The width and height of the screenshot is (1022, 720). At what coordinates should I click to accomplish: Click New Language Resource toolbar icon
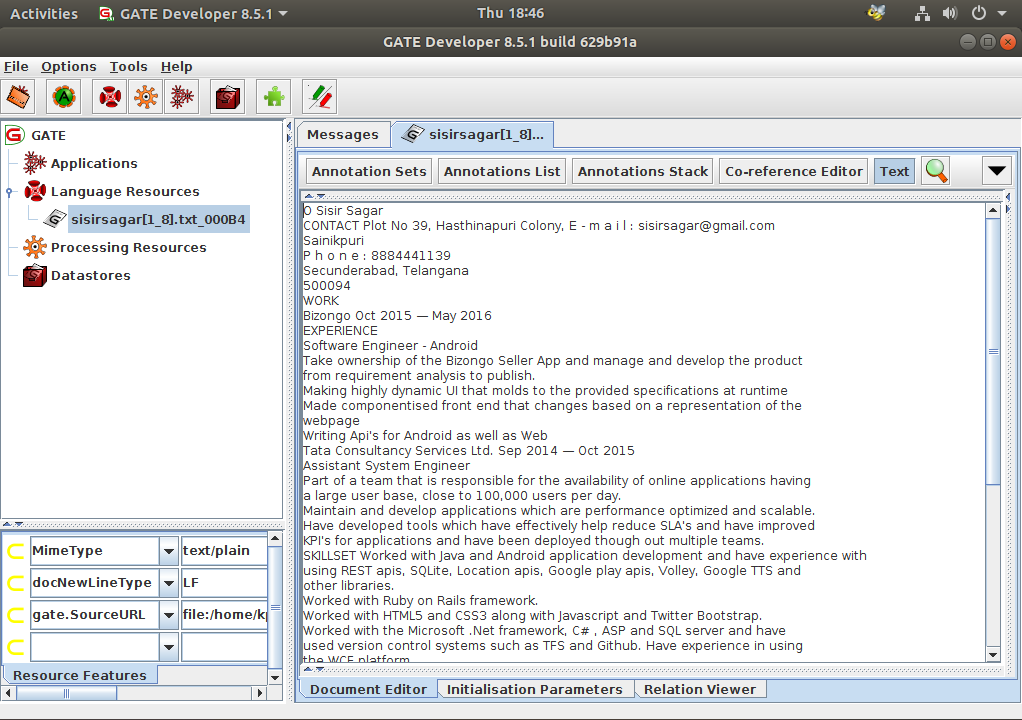108,97
